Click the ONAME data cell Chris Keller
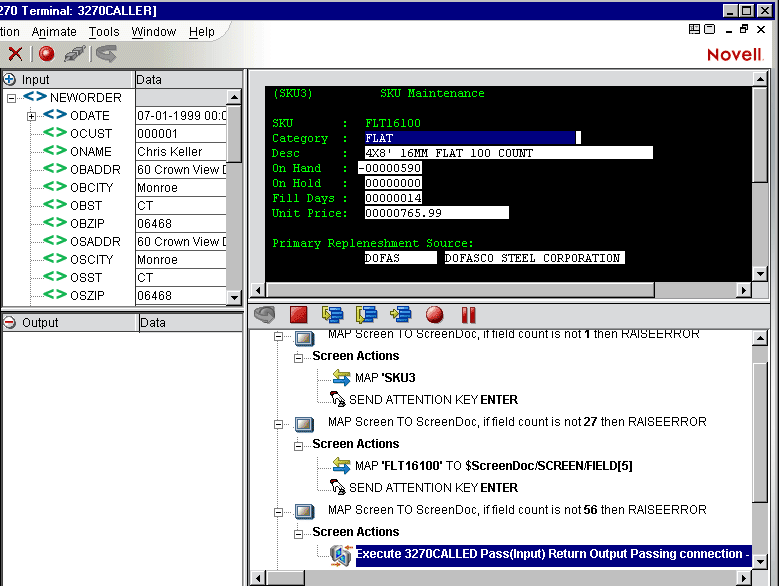Viewport: 779px width, 586px height. (x=180, y=152)
